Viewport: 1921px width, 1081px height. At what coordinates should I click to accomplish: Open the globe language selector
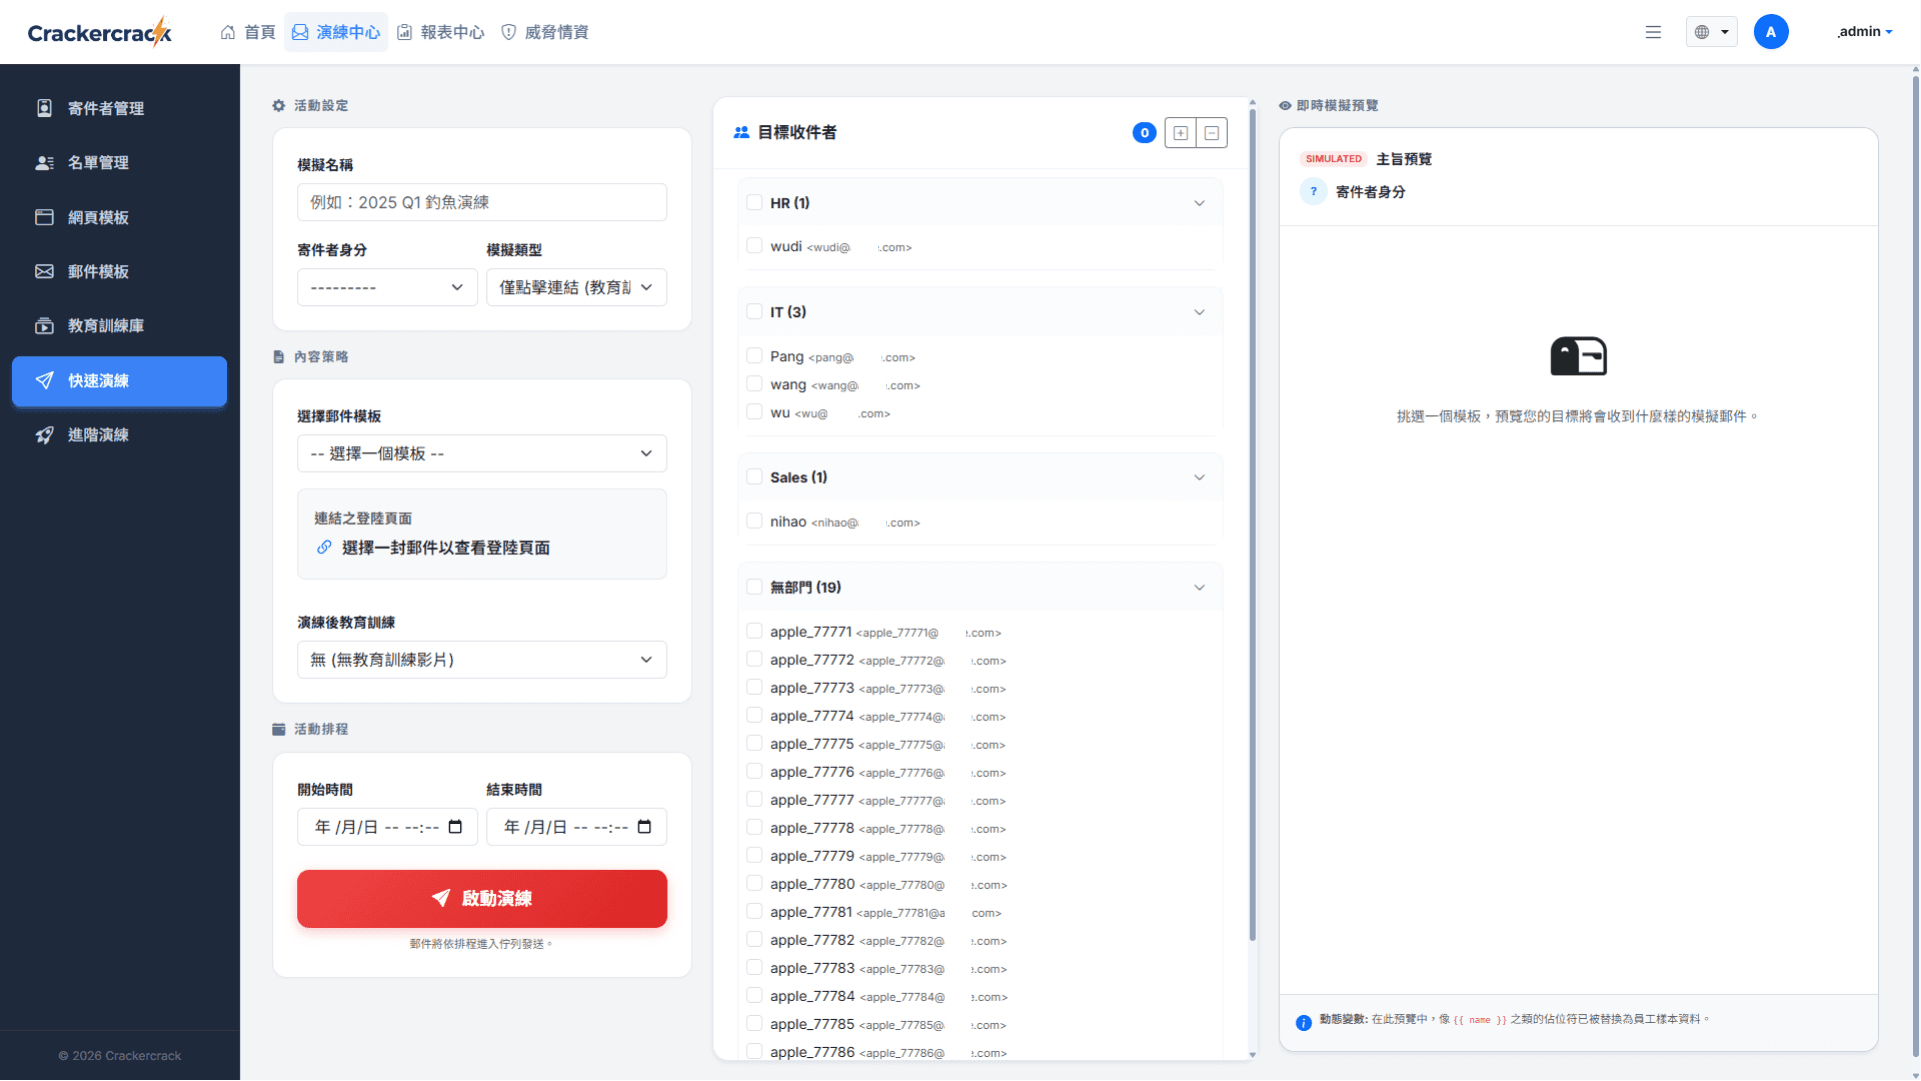1711,32
